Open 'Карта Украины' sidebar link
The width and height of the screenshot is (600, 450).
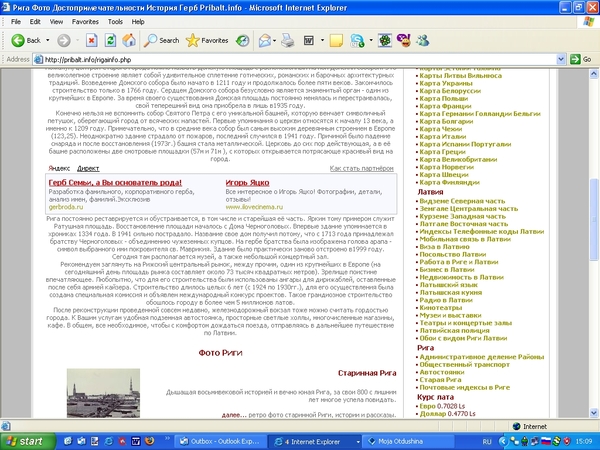pos(446,83)
